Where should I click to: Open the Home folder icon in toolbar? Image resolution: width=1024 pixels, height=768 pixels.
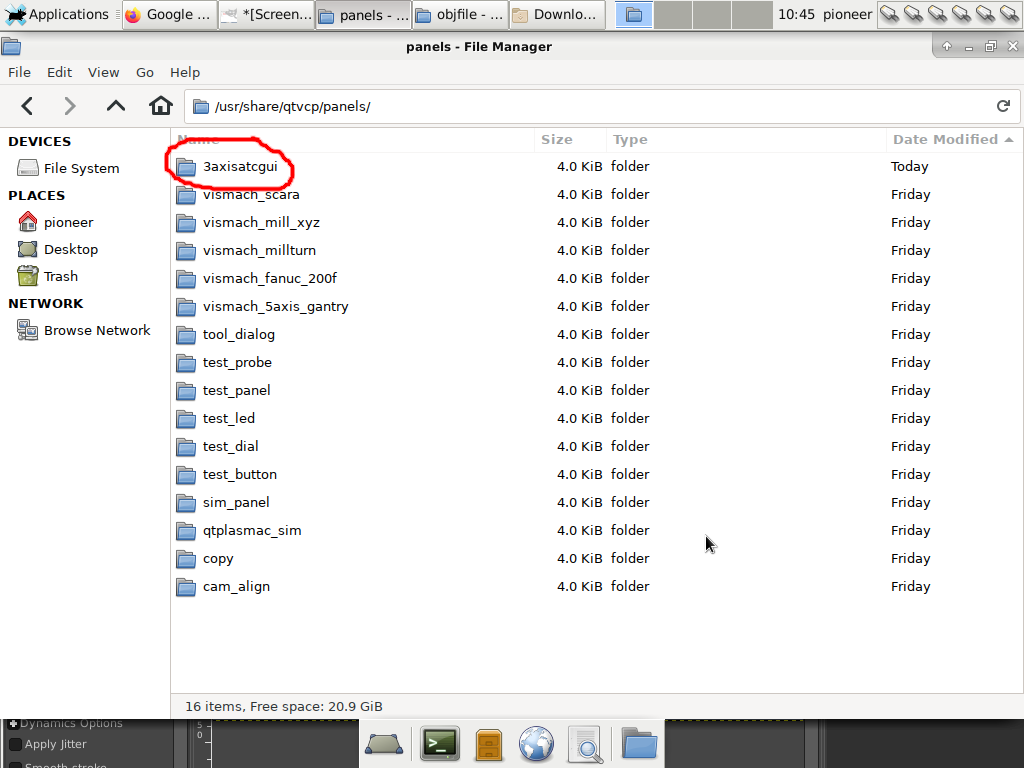click(160, 106)
